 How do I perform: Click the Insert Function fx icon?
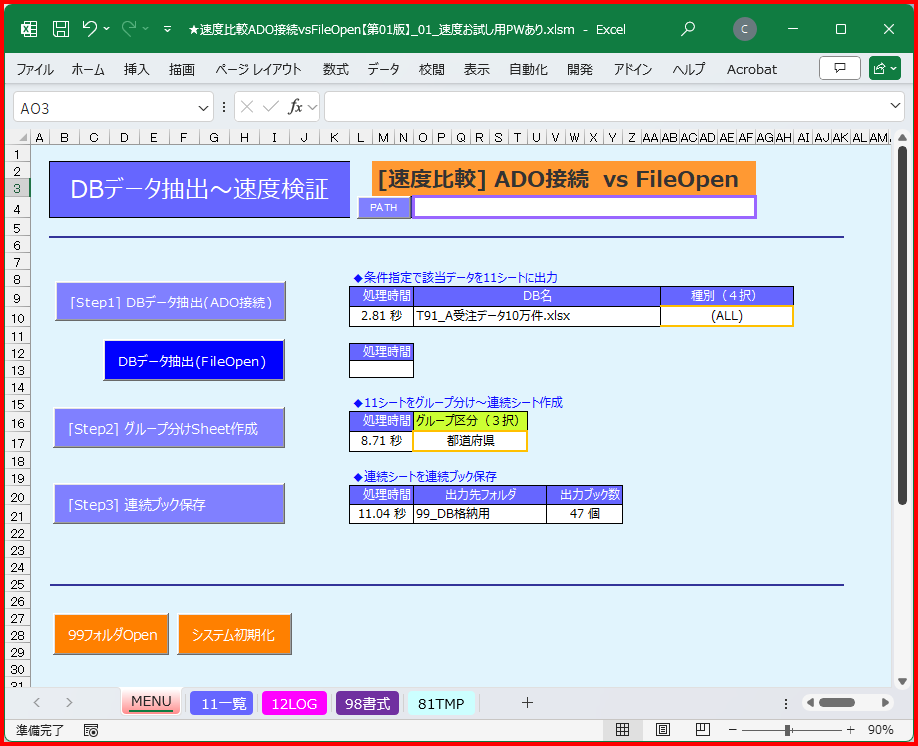click(x=296, y=107)
